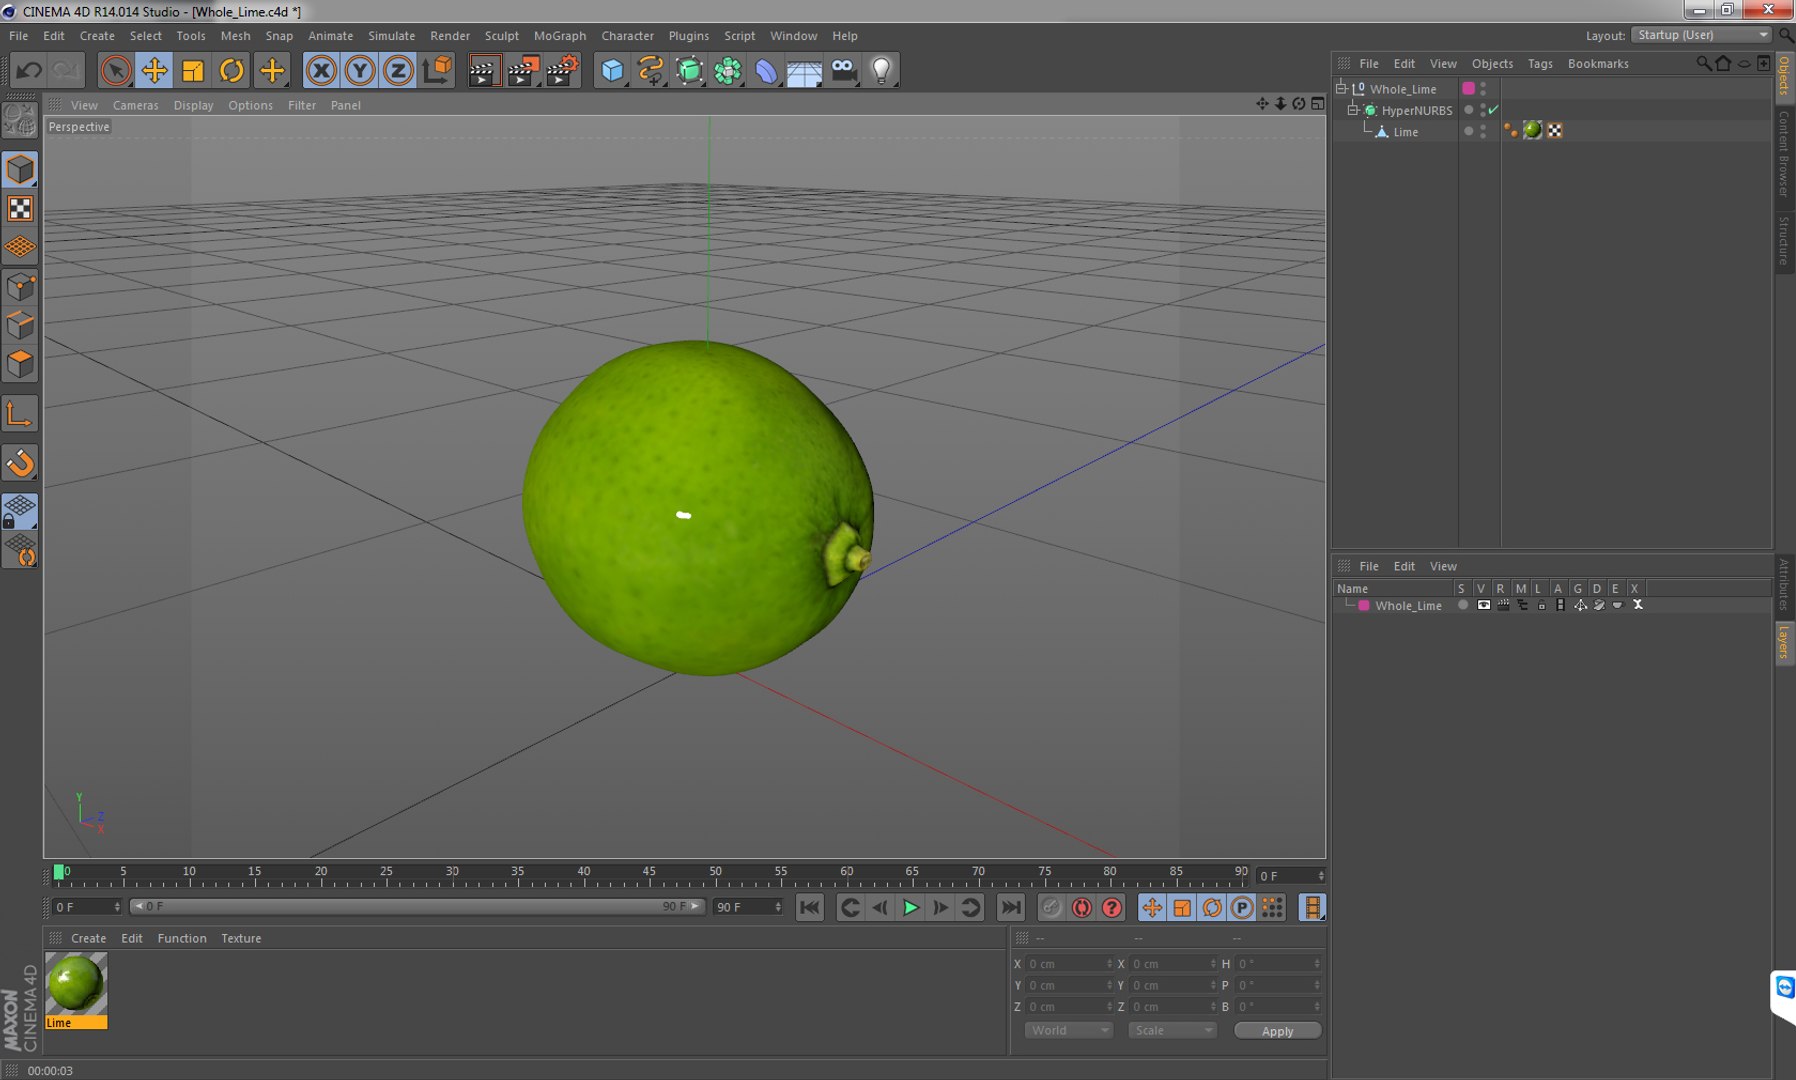
Task: Add a floor/scene object
Action: coord(804,70)
